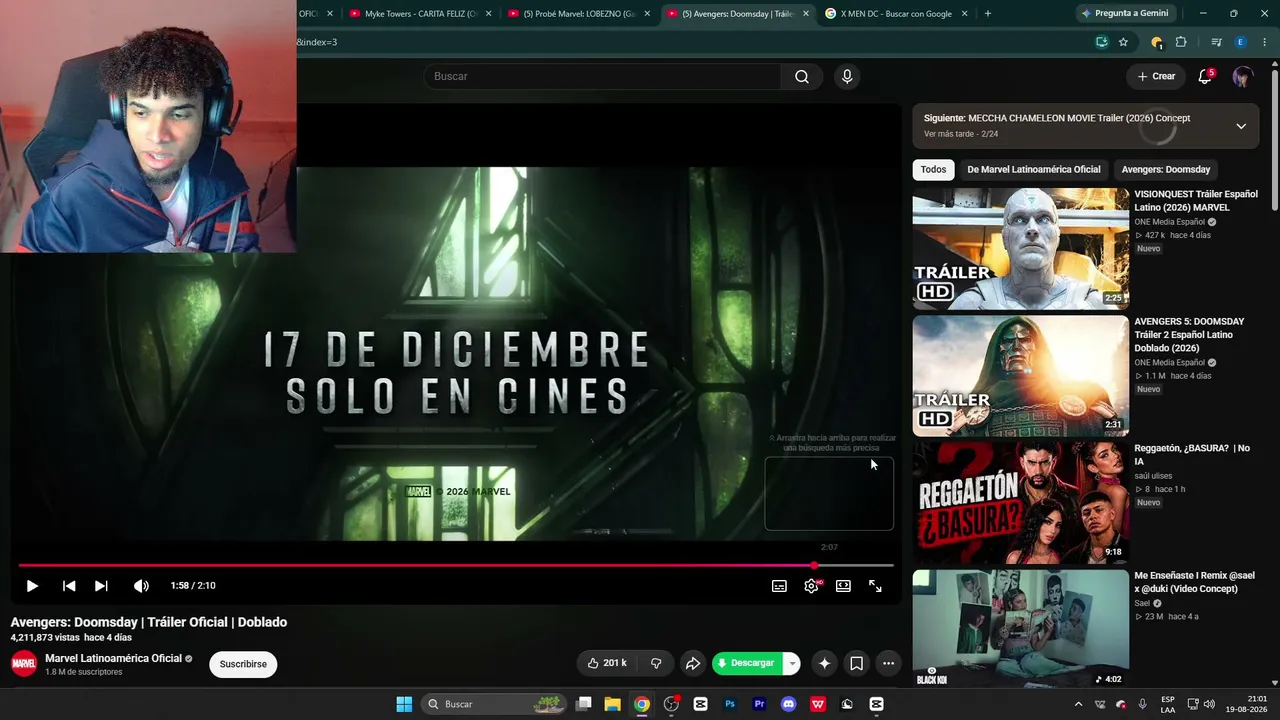Open Me Enseñaste I Remix video title
Screen dimensions: 1280x720
(x=1194, y=582)
